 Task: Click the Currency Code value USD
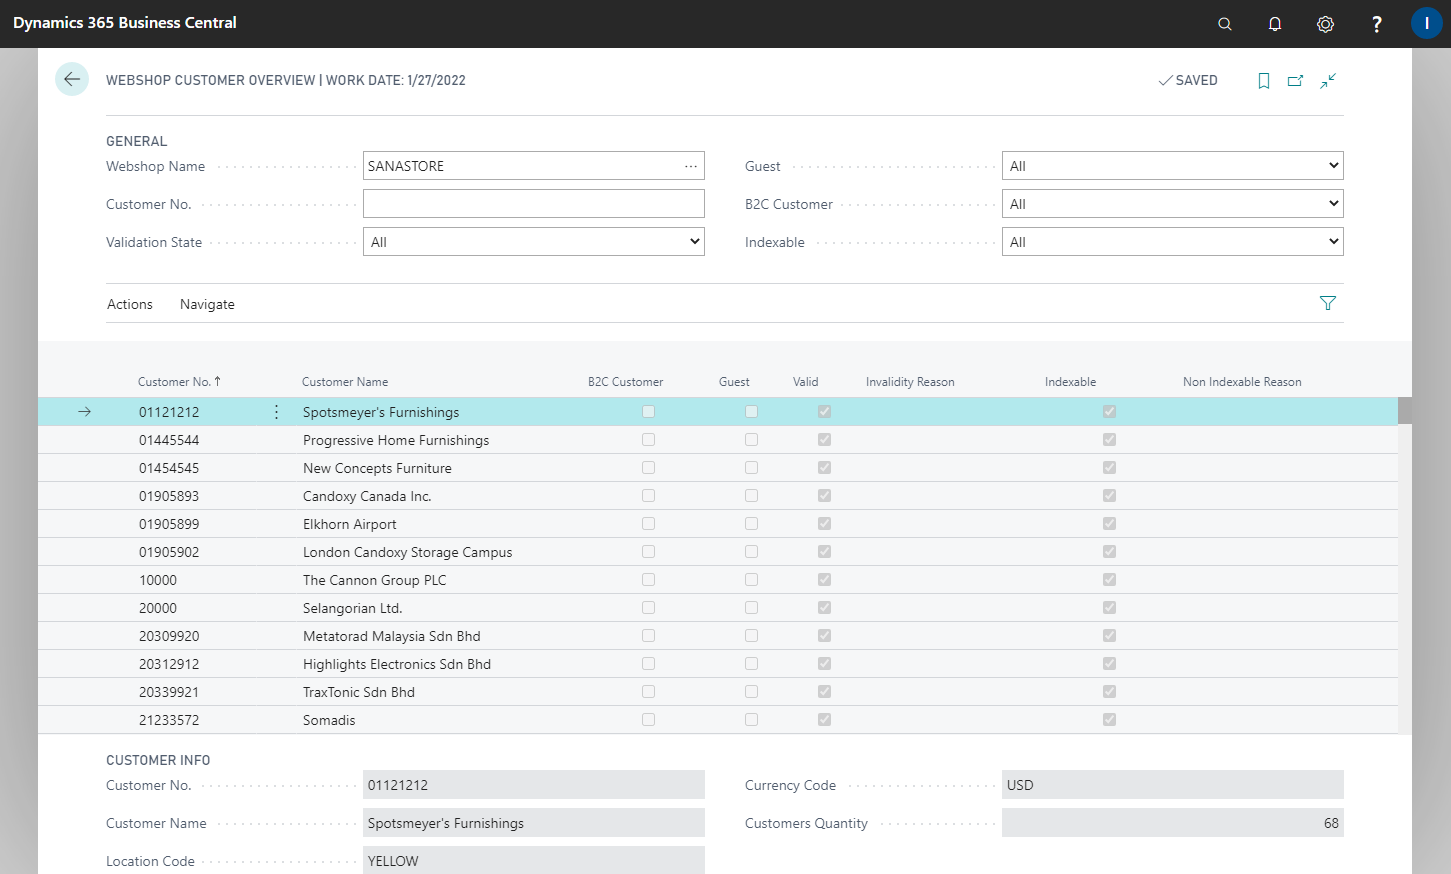[1172, 785]
